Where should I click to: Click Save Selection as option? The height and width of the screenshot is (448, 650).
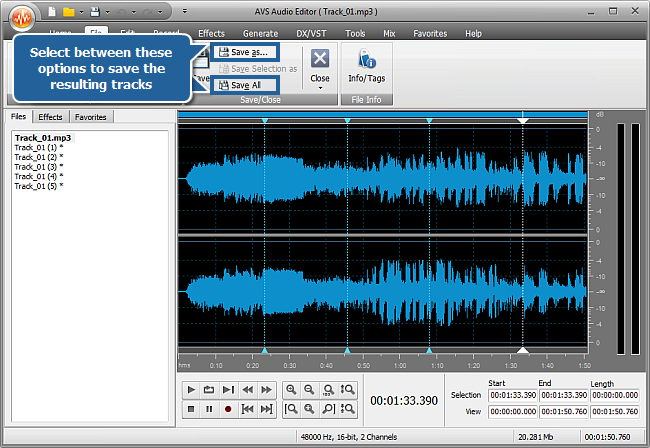pyautogui.click(x=258, y=69)
